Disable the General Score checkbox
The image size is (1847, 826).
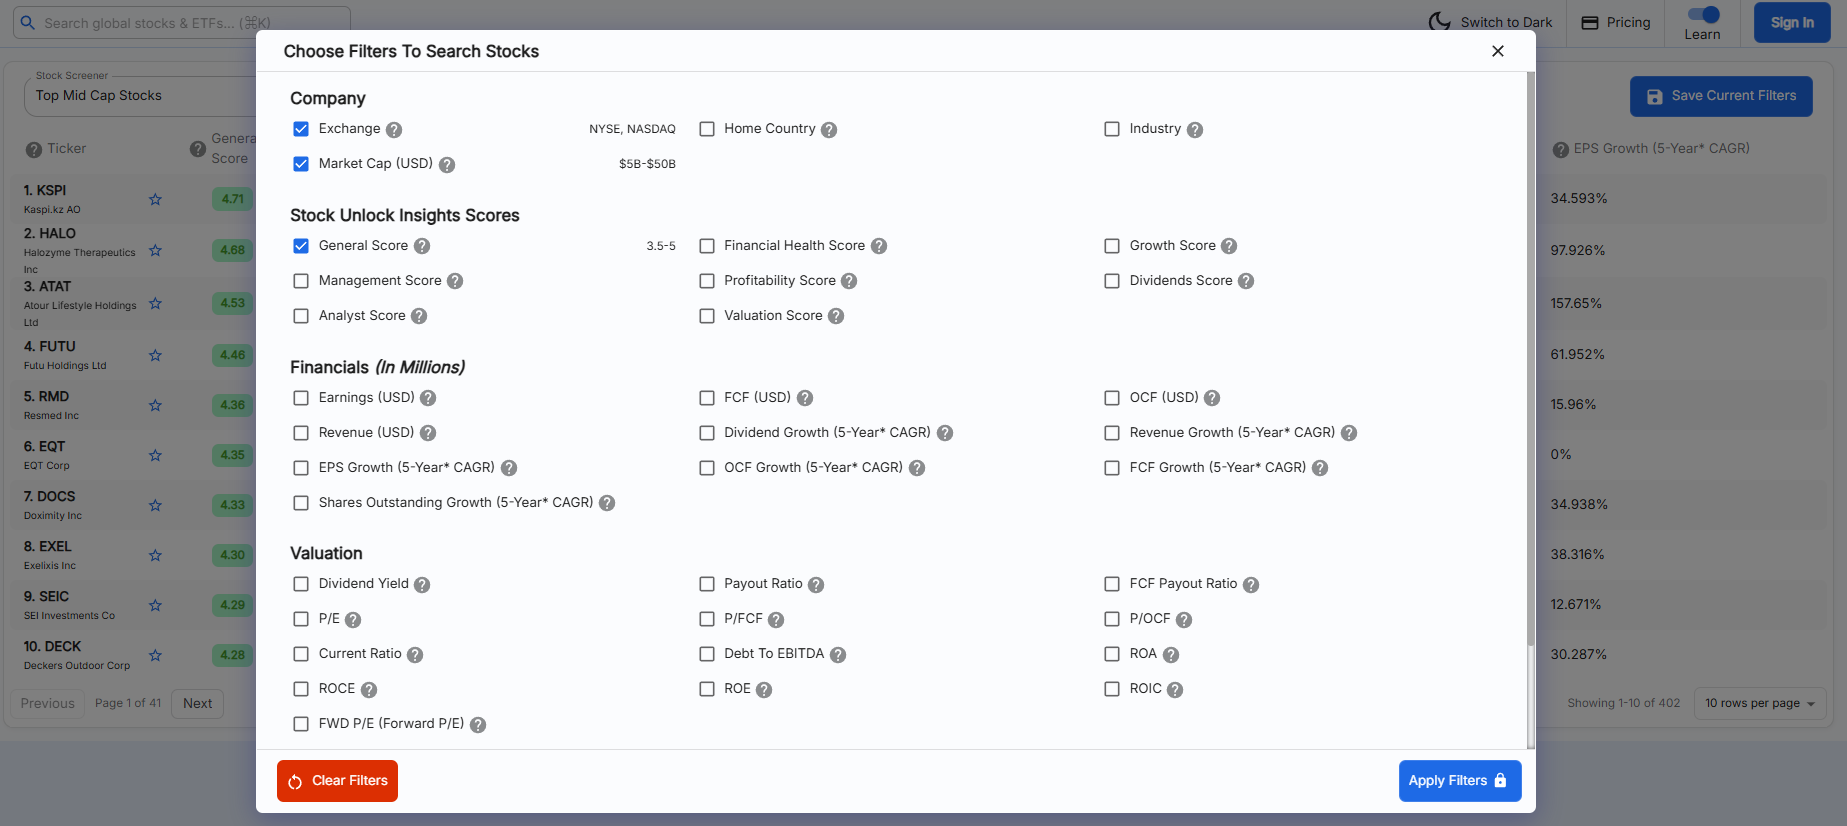301,246
